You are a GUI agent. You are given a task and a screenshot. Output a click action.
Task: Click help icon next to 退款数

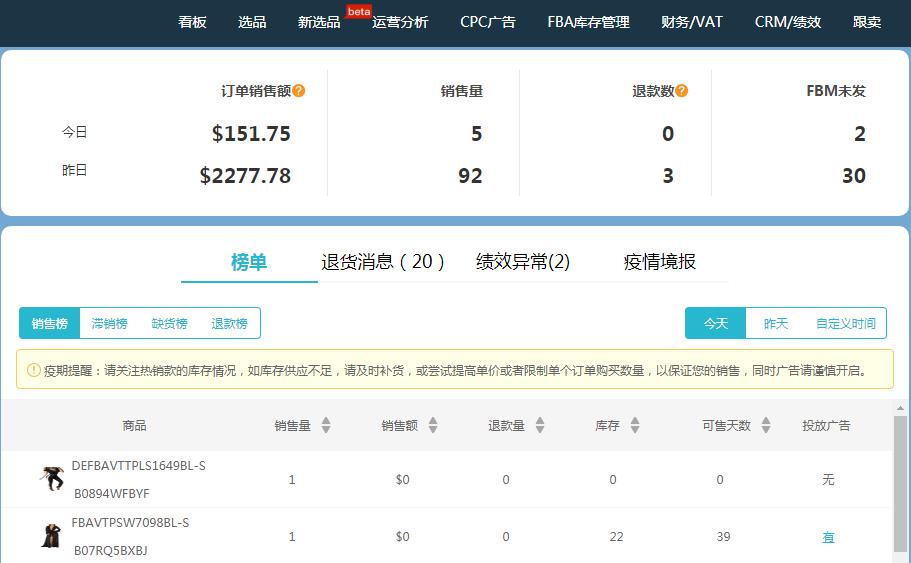click(x=682, y=91)
